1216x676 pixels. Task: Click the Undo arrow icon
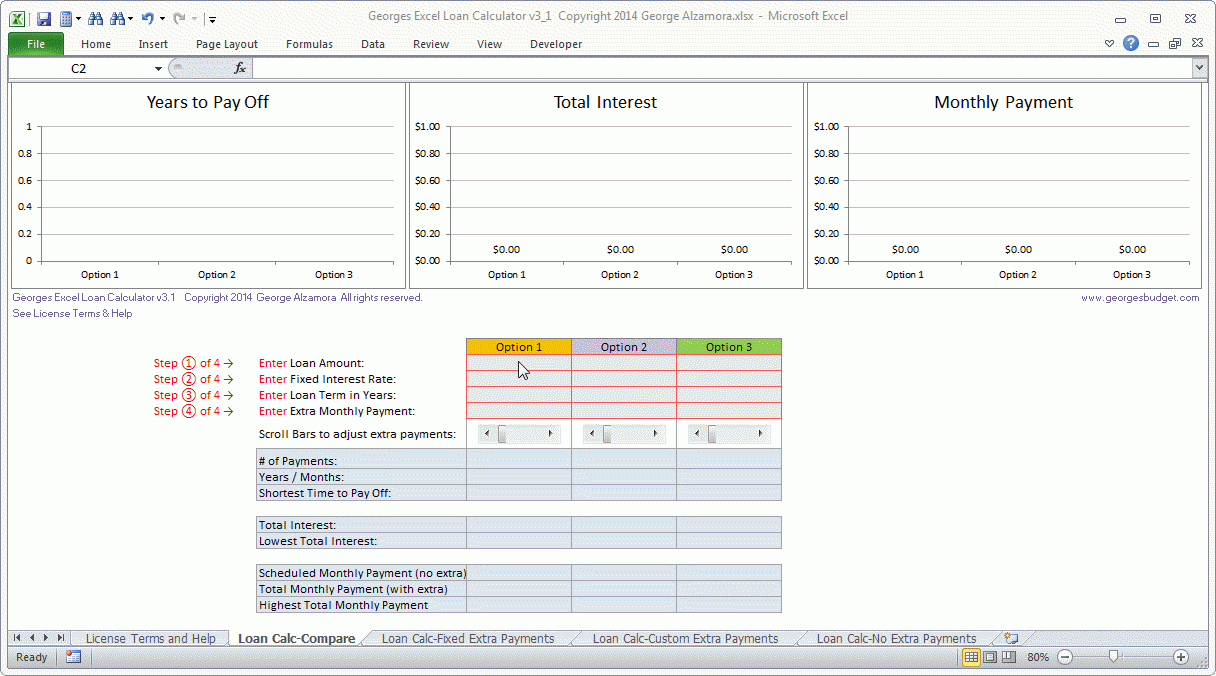pos(147,18)
